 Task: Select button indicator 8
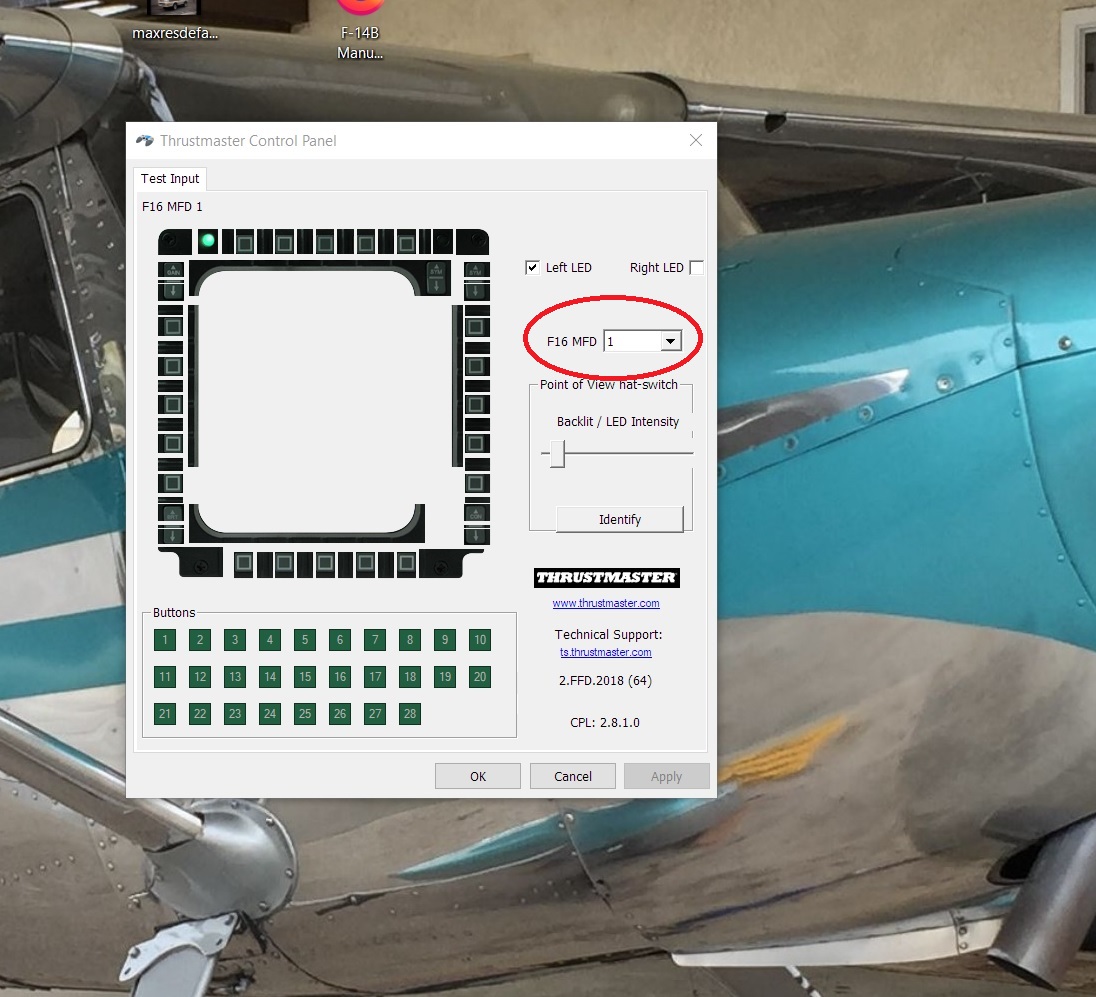point(410,639)
